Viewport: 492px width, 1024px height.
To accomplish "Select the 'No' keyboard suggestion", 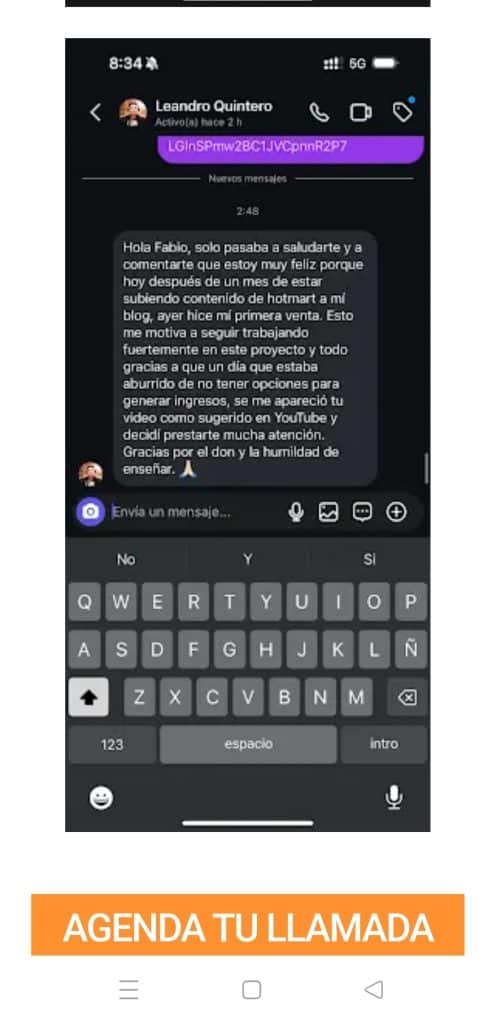I will pos(126,560).
